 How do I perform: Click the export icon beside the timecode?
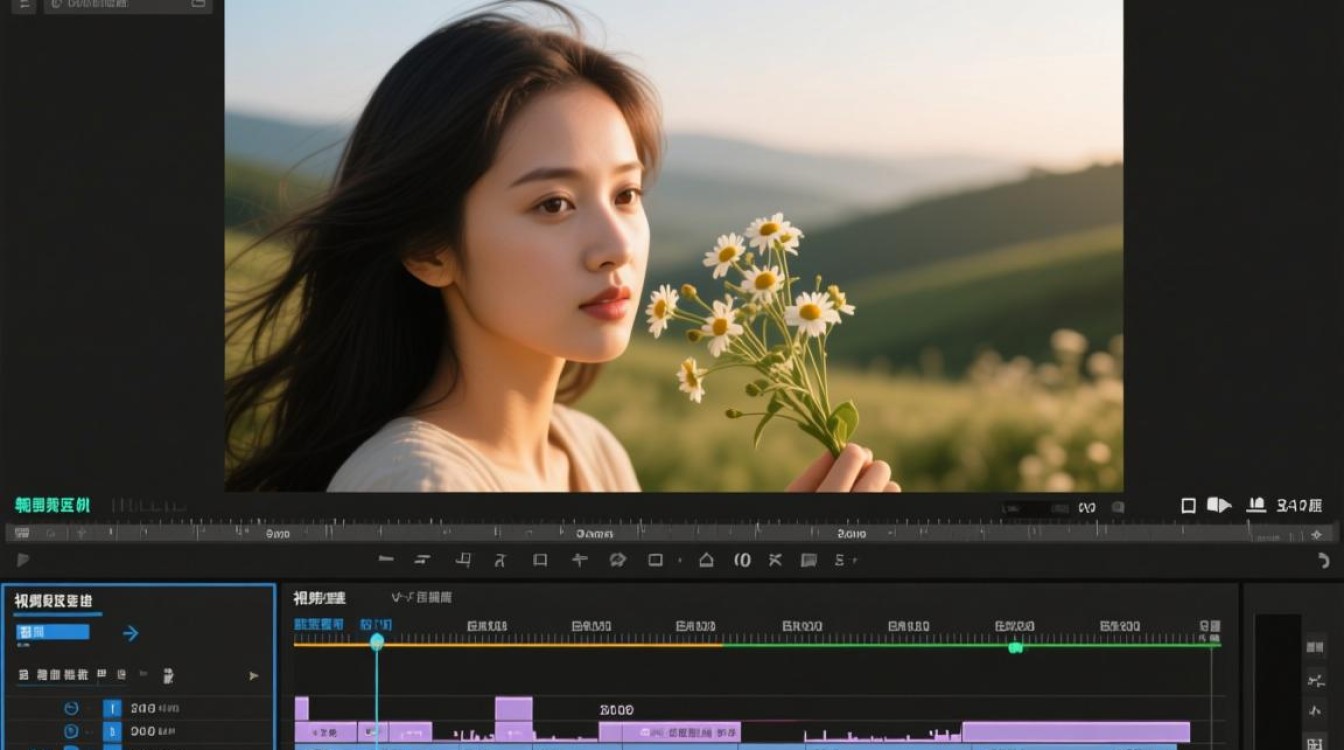pyautogui.click(x=1257, y=506)
